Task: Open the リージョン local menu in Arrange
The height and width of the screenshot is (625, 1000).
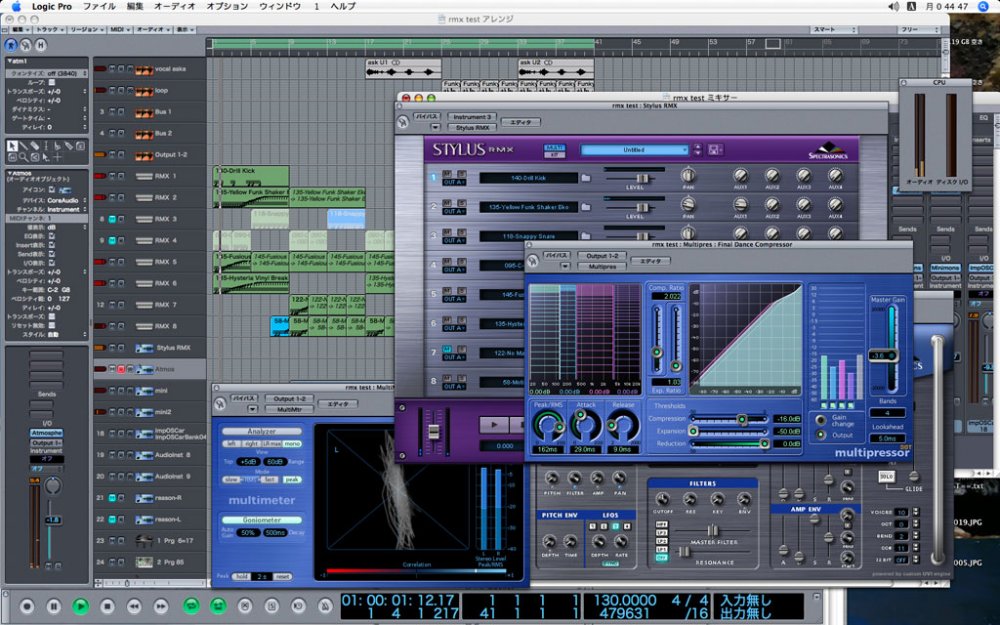Action: [x=85, y=30]
